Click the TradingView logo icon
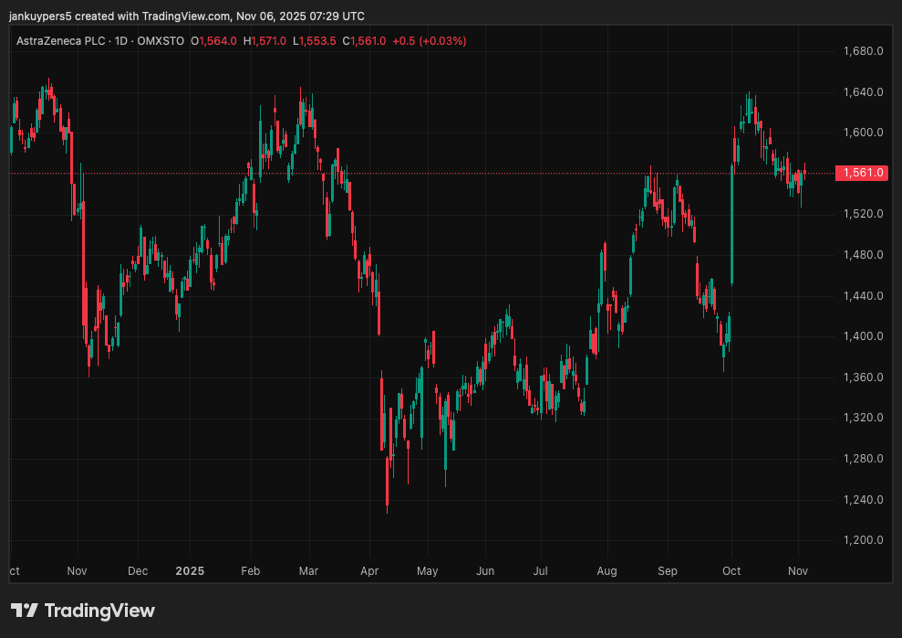 point(24,610)
